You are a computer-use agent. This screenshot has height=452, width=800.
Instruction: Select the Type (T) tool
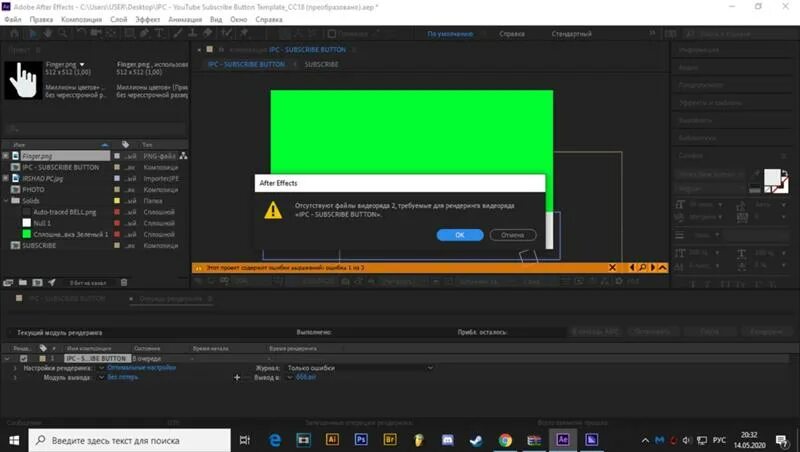tap(159, 34)
